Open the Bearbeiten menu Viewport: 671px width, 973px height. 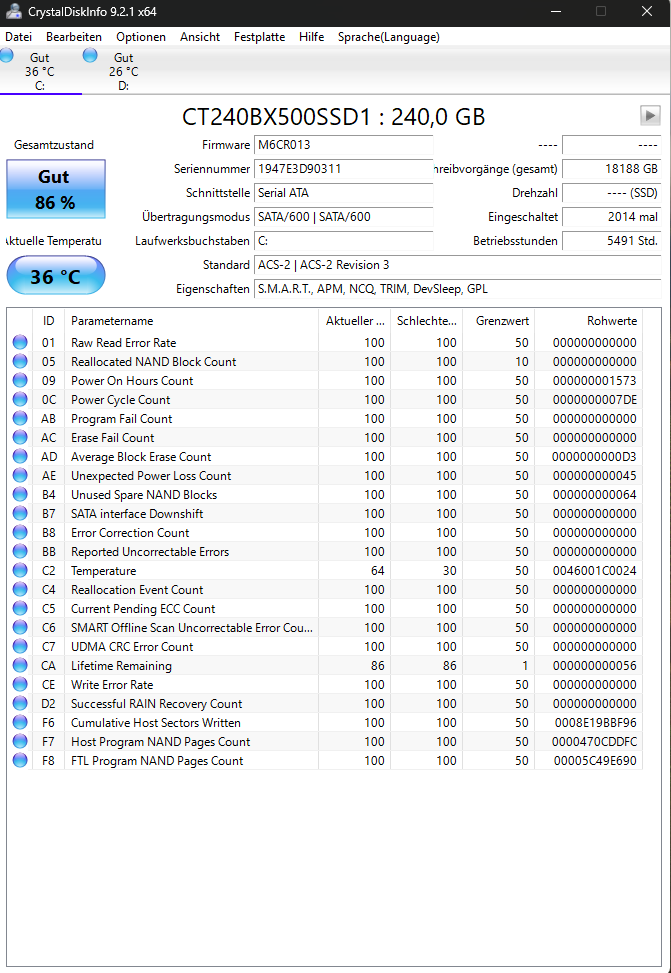point(74,37)
